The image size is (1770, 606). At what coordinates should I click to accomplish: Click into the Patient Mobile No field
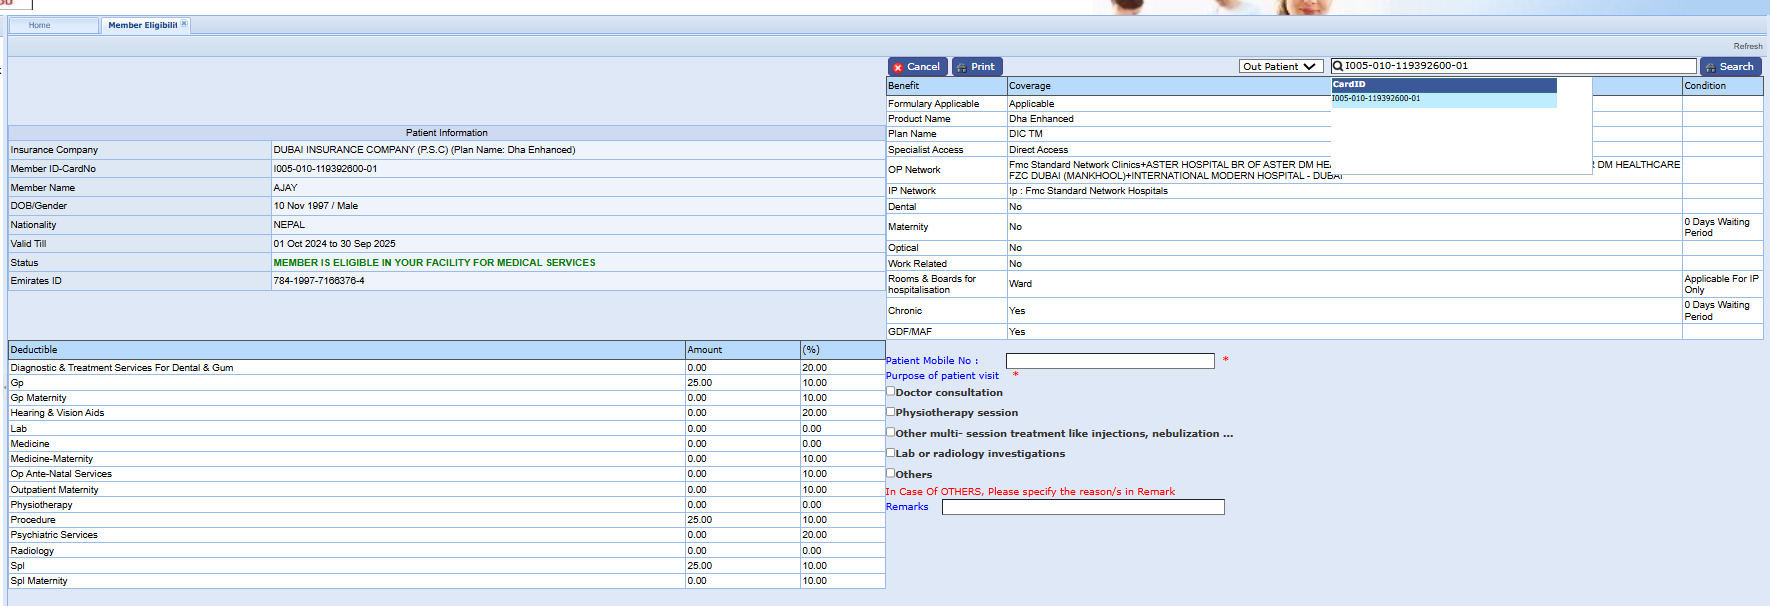(1109, 361)
